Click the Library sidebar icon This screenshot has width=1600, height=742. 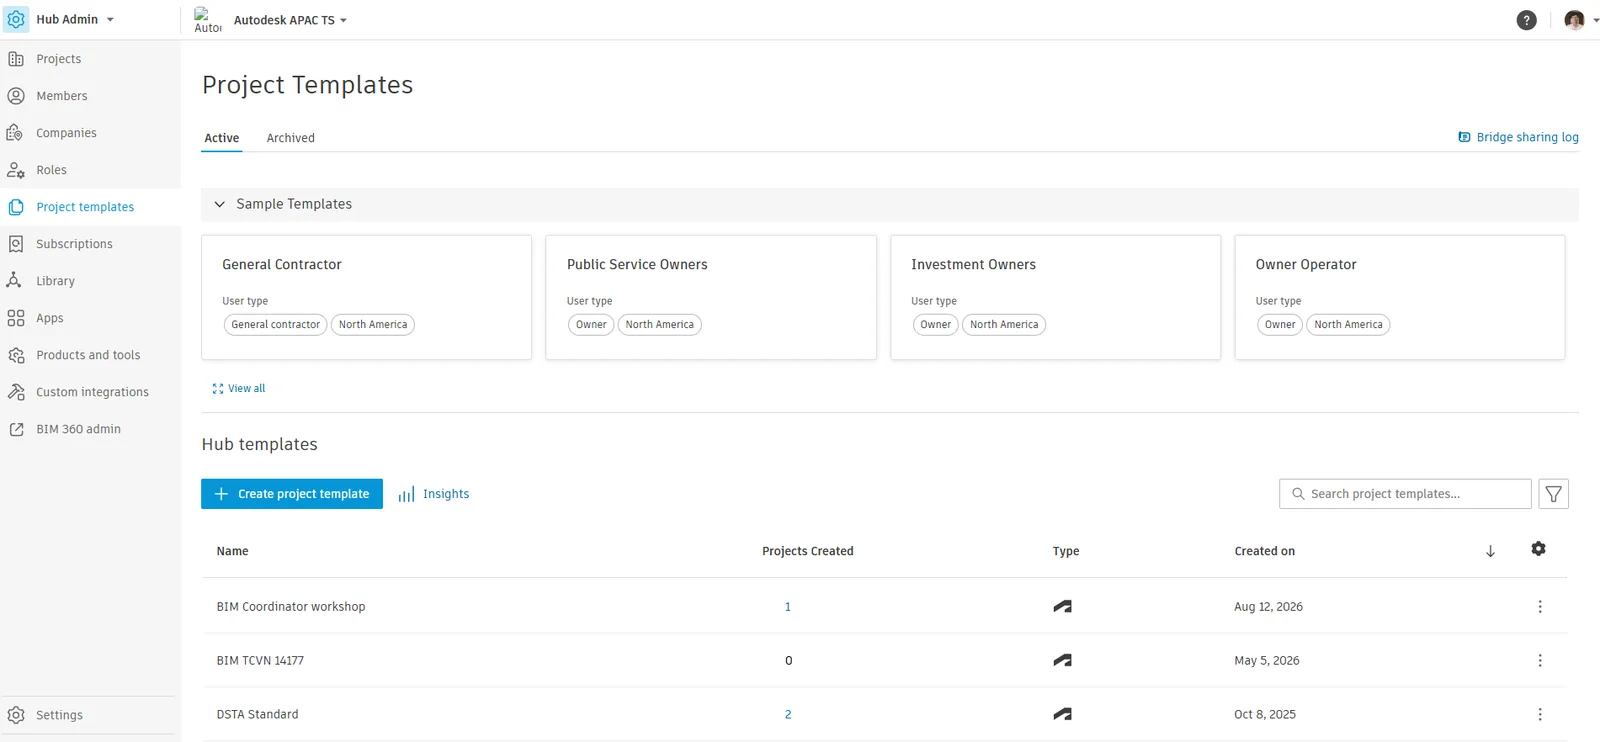tap(16, 281)
